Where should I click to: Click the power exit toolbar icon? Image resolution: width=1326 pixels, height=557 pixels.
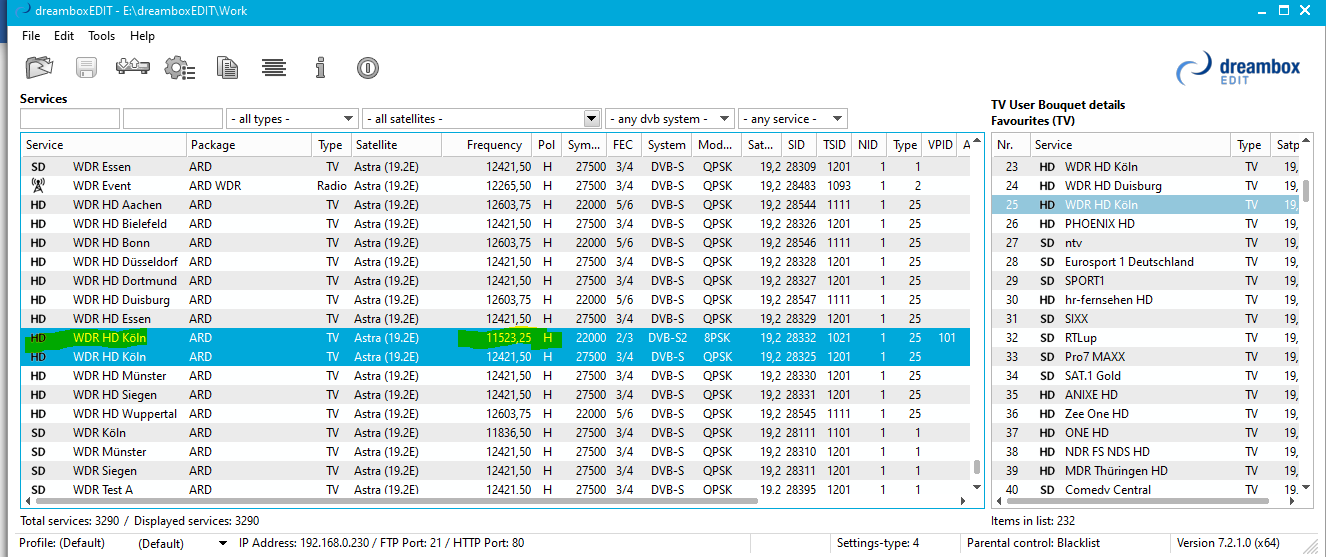(368, 68)
